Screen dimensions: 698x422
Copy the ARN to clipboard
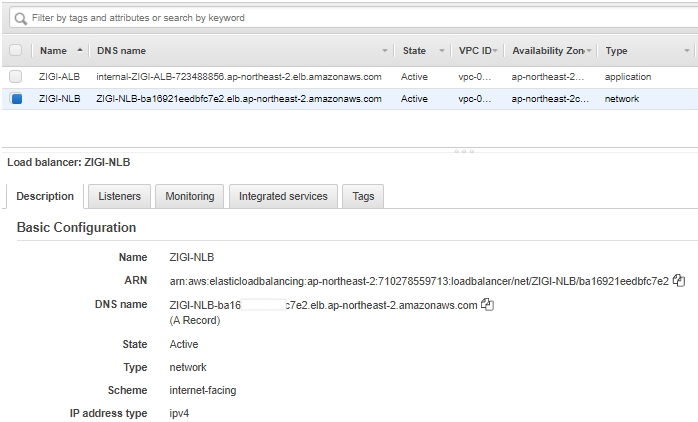pyautogui.click(x=678, y=280)
